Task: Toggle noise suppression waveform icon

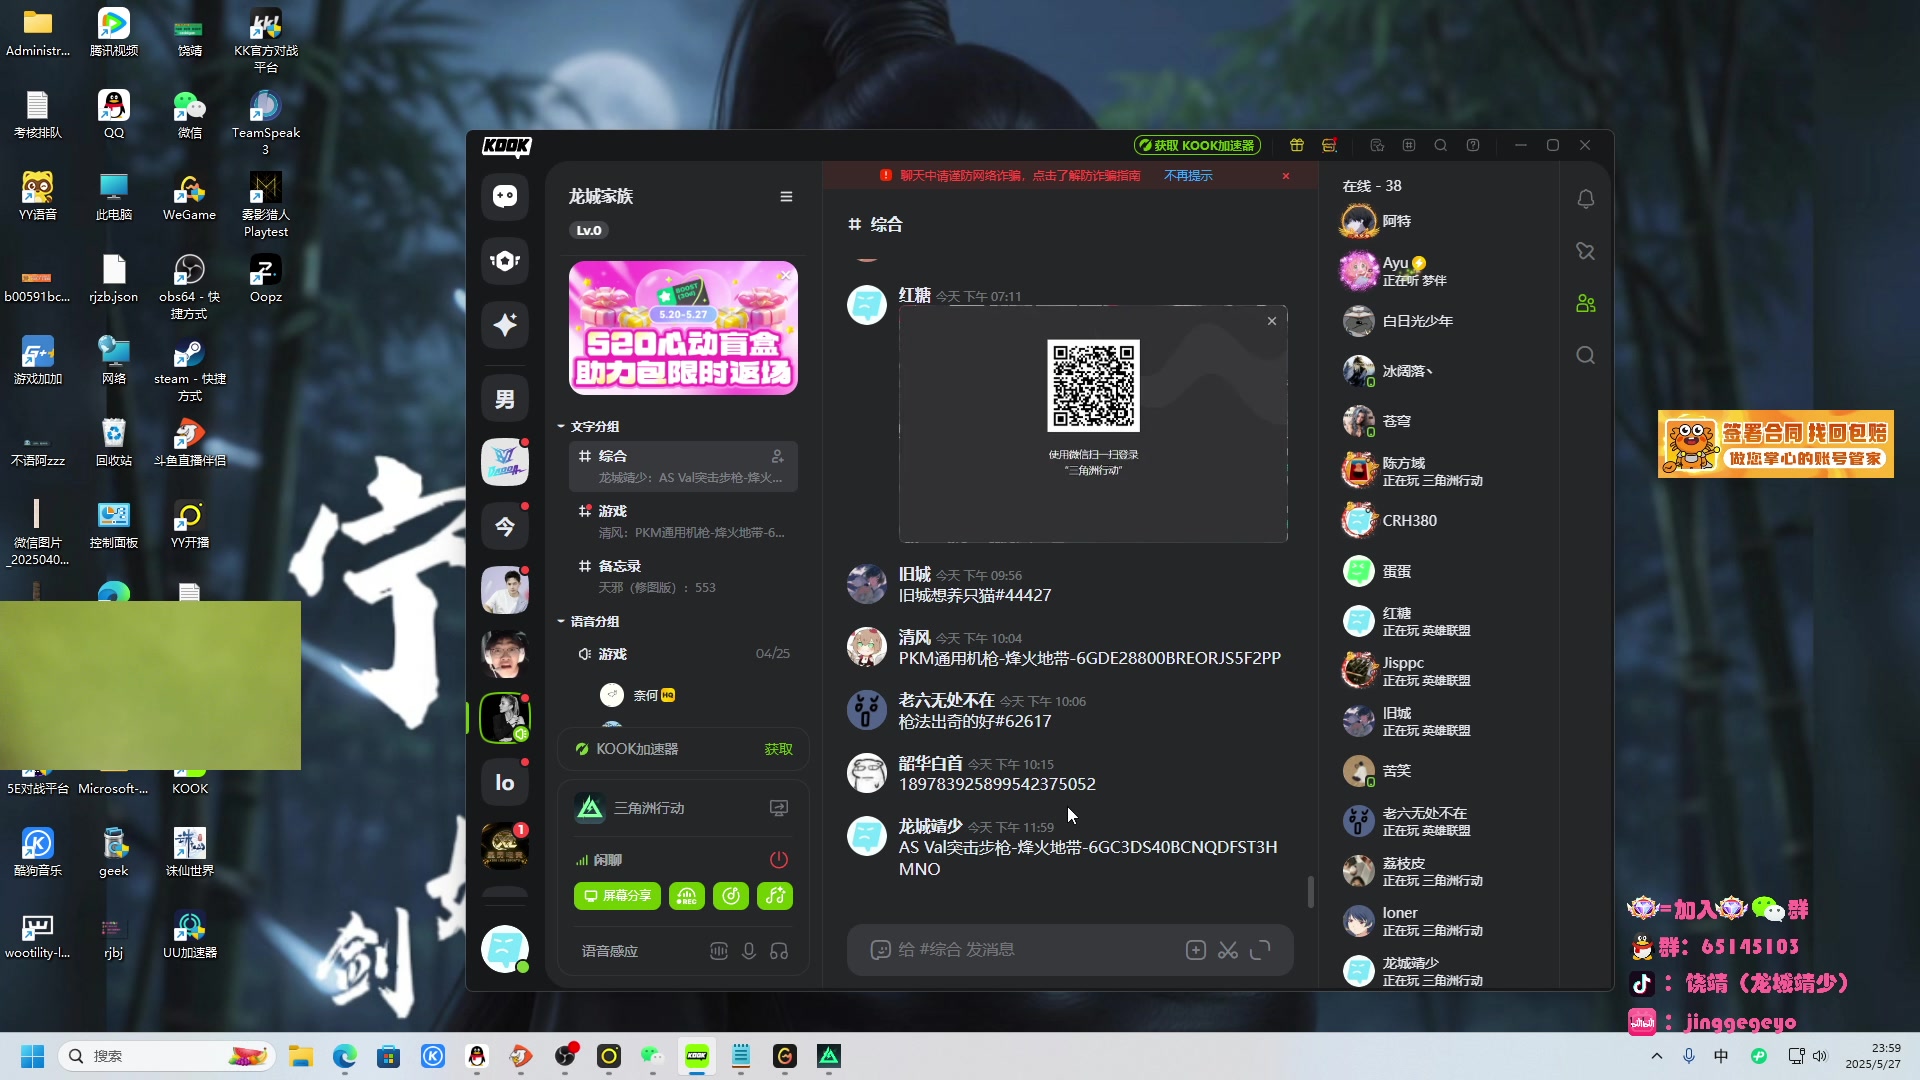Action: pyautogui.click(x=719, y=951)
